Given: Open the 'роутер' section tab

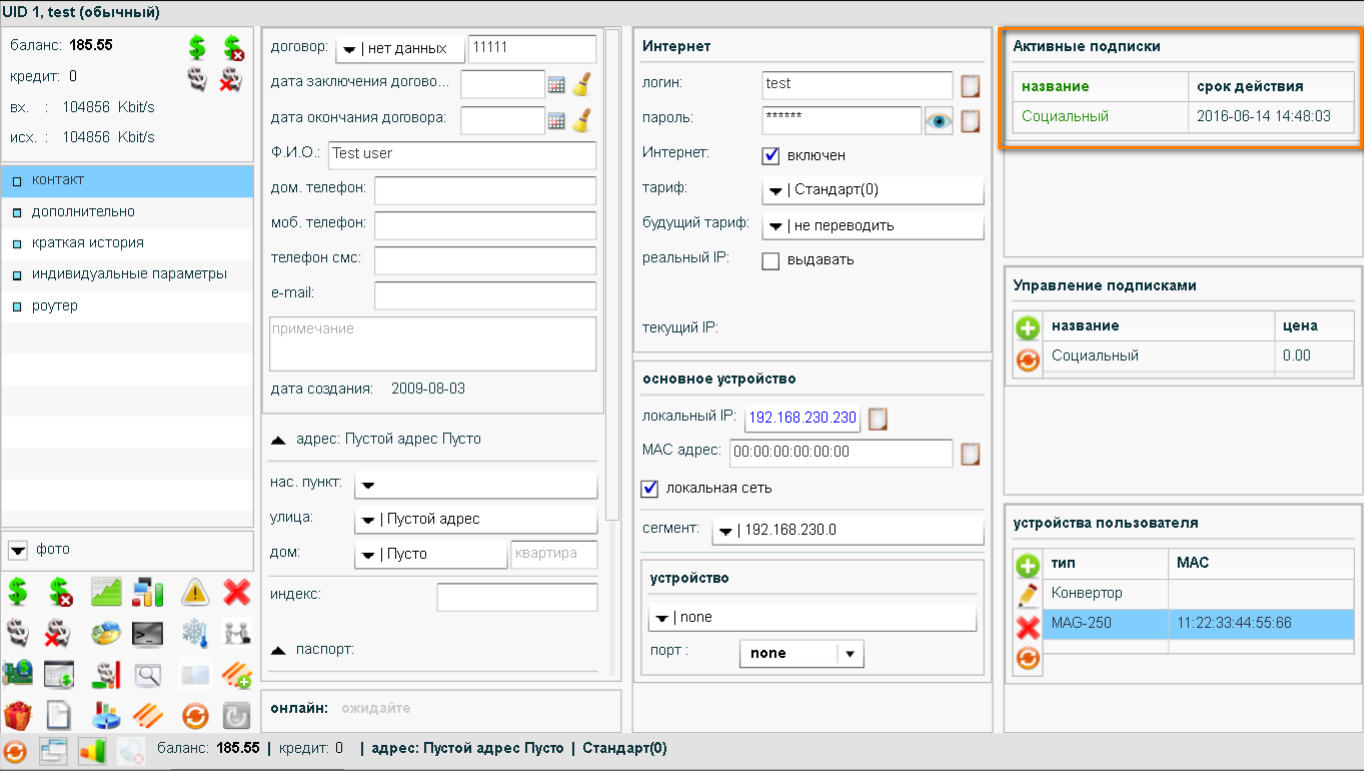Looking at the screenshot, I should [55, 306].
